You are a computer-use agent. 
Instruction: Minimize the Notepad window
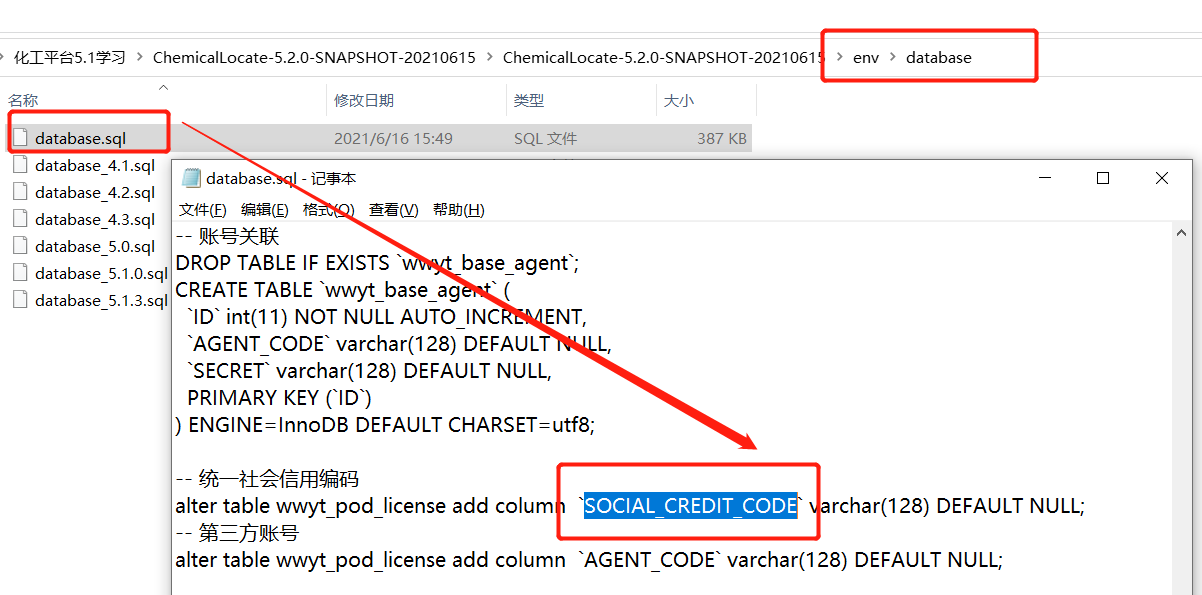point(1045,178)
